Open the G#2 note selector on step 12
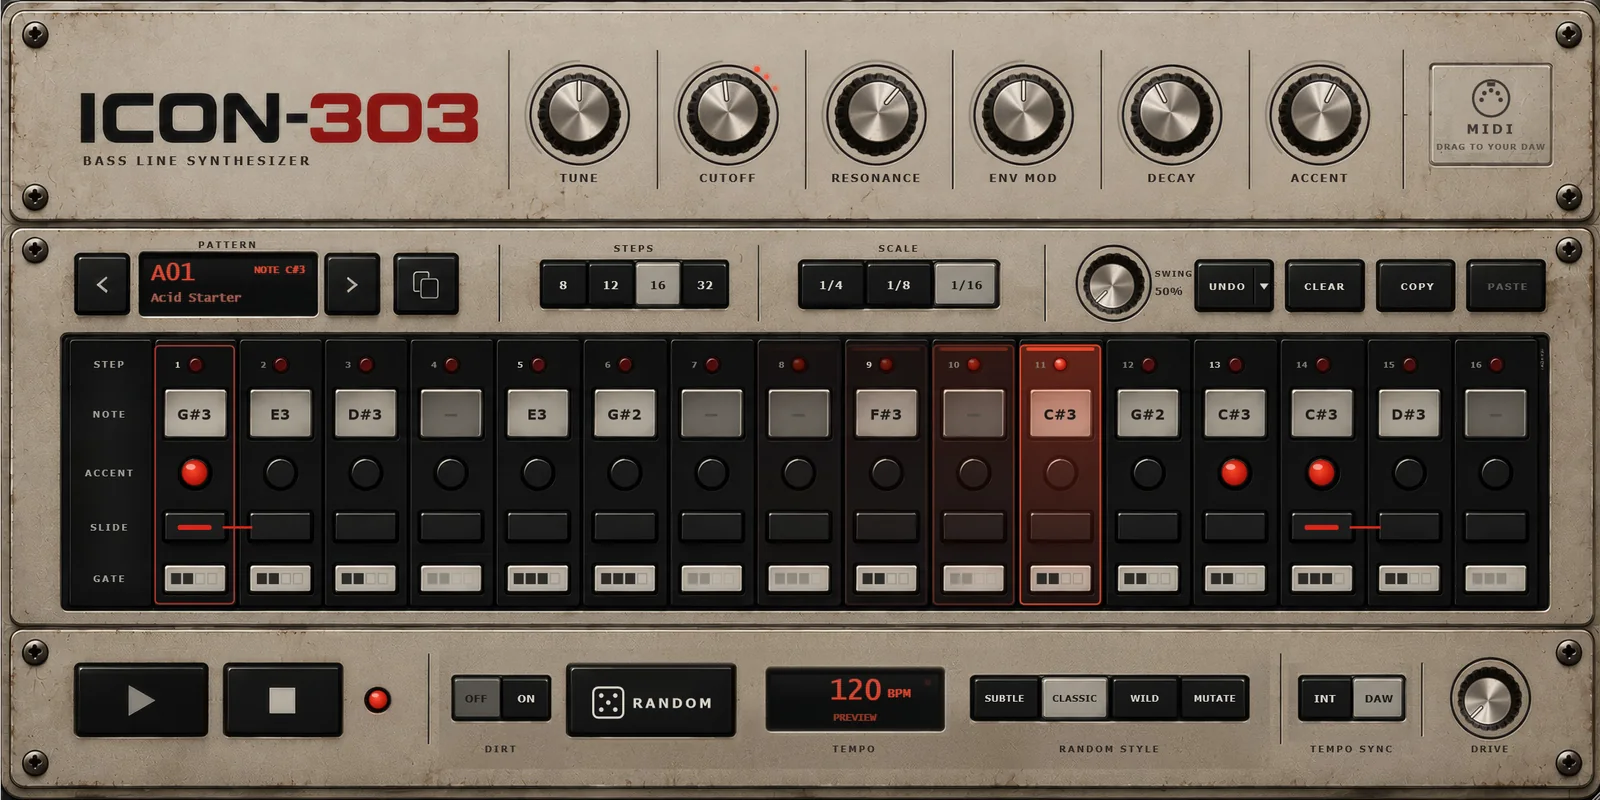 coord(1147,414)
